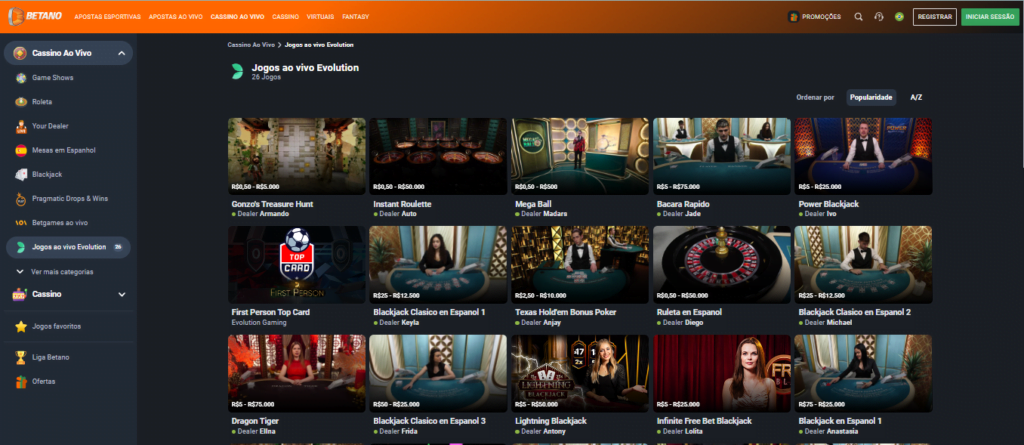Click the Blackjack cards icon
1024x445 pixels.
(21, 174)
